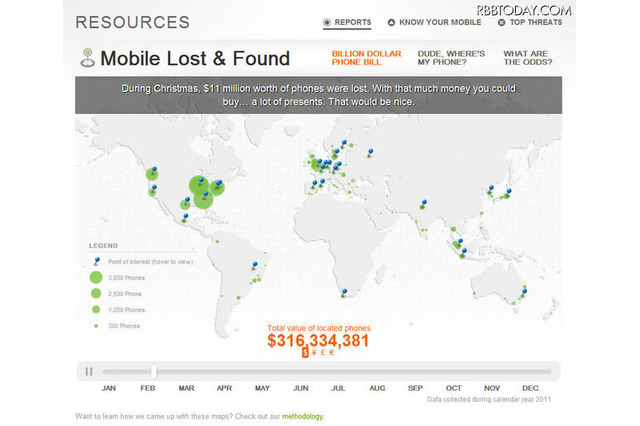Screen dimensions: 640x426
Task: Click the Mobile Lost & Found map-pin icon
Action: pyautogui.click(x=88, y=58)
